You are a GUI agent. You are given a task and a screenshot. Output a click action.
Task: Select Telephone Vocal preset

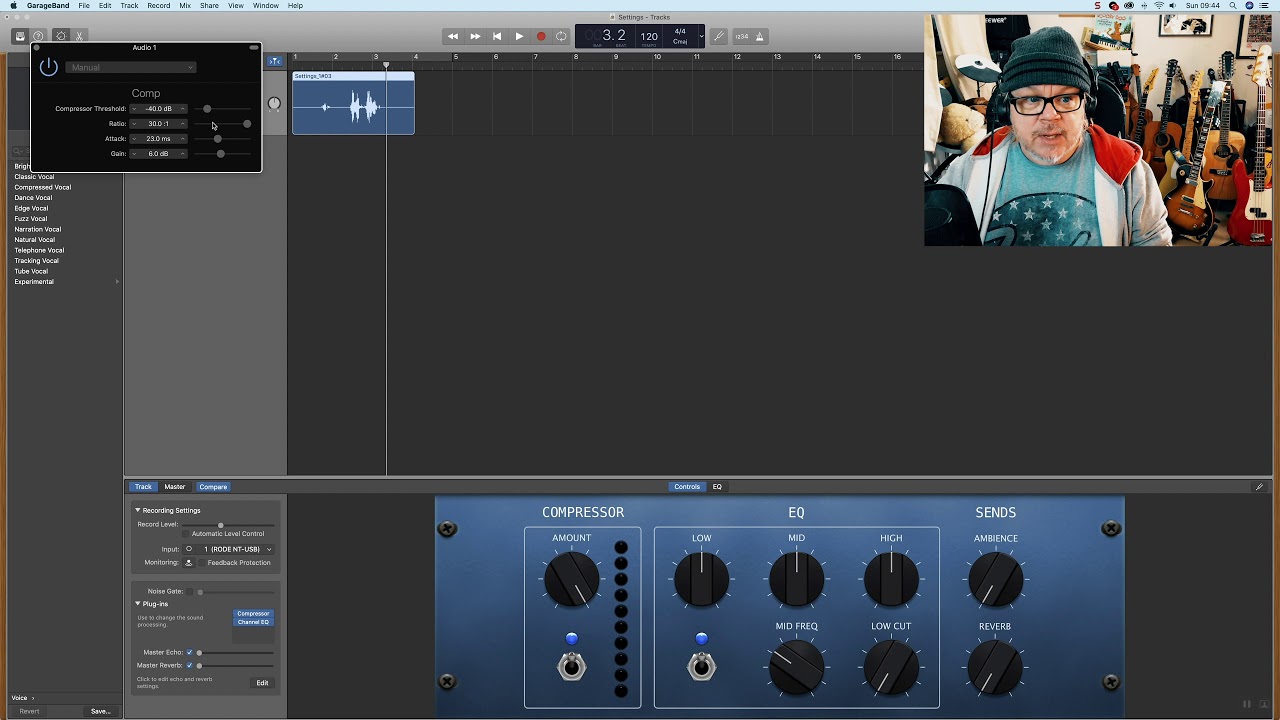39,250
